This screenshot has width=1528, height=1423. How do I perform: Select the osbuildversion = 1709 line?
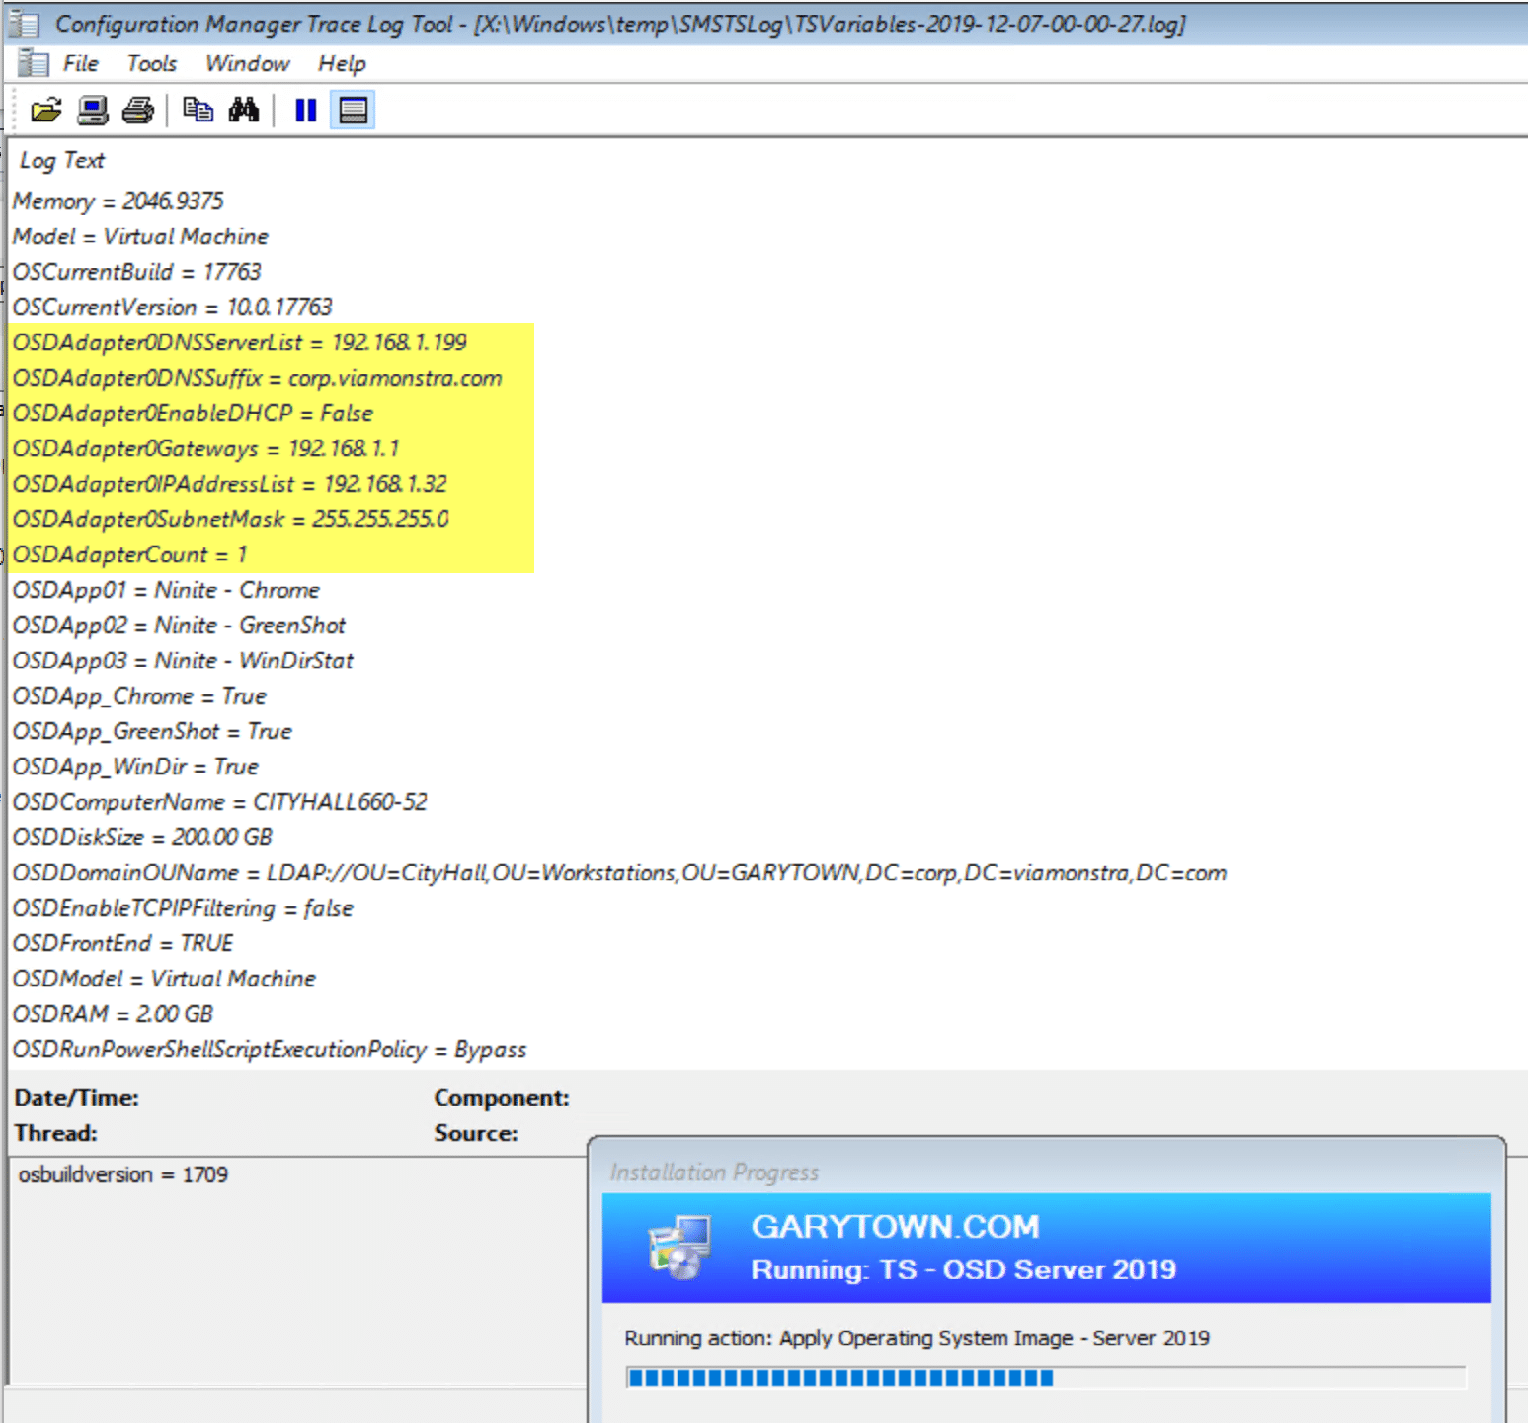(x=120, y=1174)
